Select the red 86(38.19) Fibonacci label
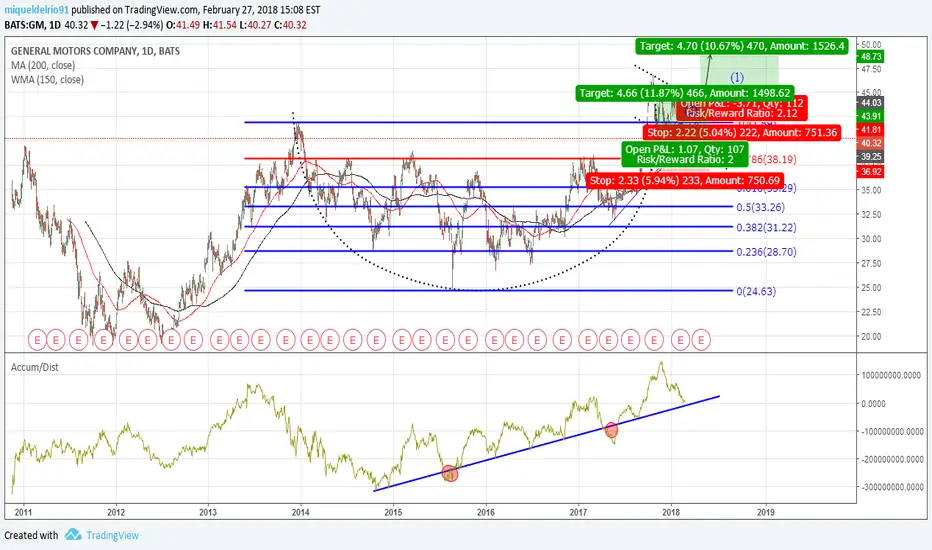This screenshot has width=932, height=550. click(773, 159)
